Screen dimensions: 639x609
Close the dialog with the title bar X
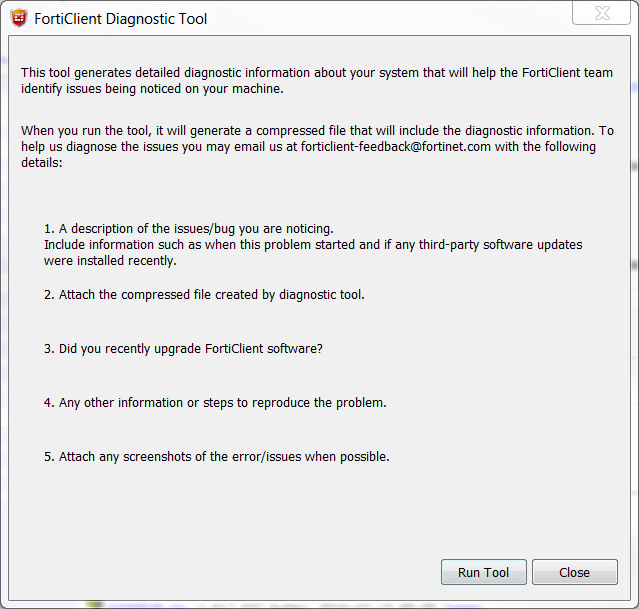click(x=600, y=14)
